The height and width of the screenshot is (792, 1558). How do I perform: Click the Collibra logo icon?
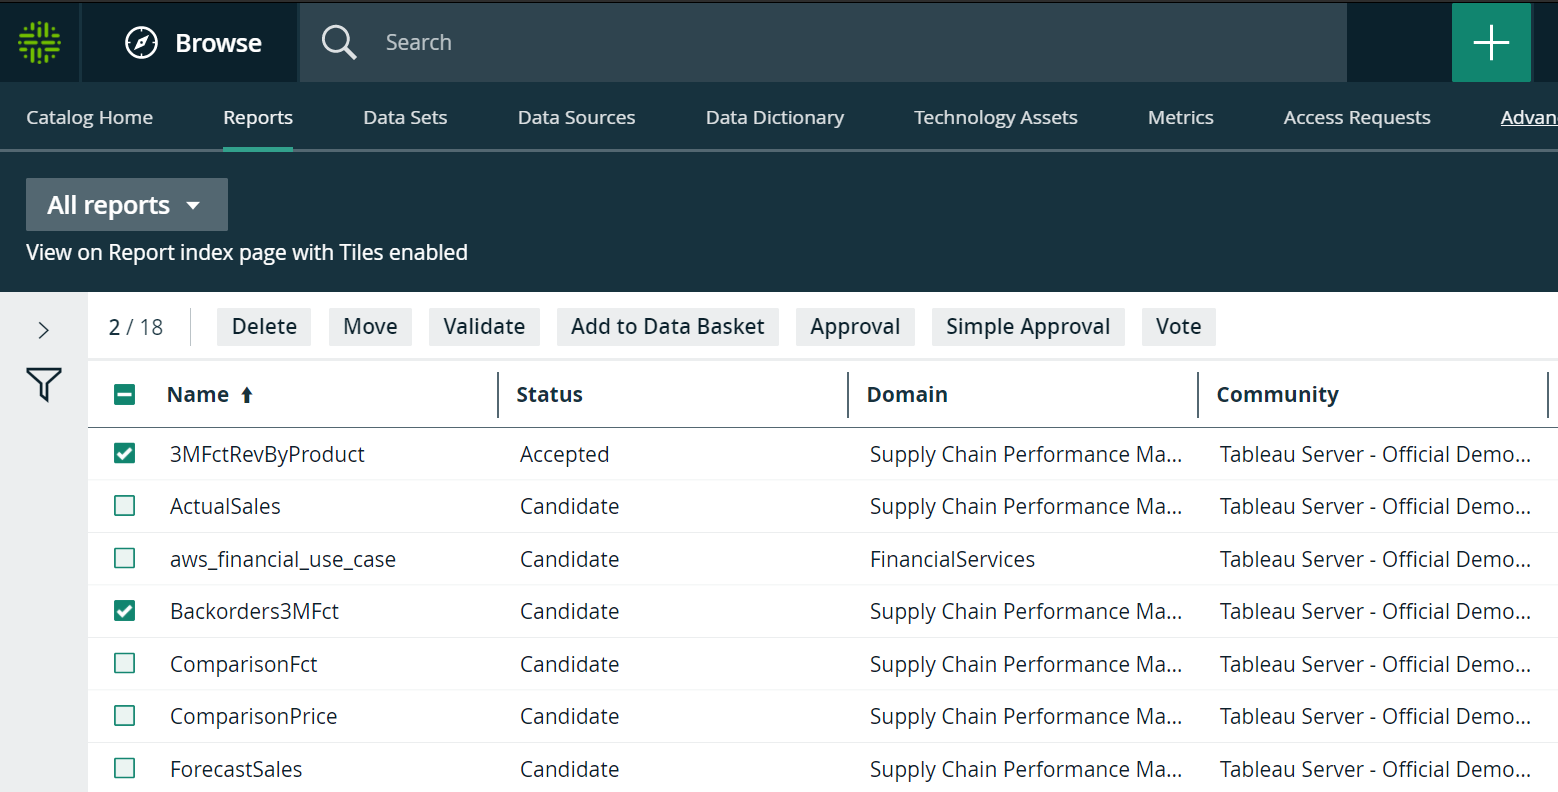(39, 42)
